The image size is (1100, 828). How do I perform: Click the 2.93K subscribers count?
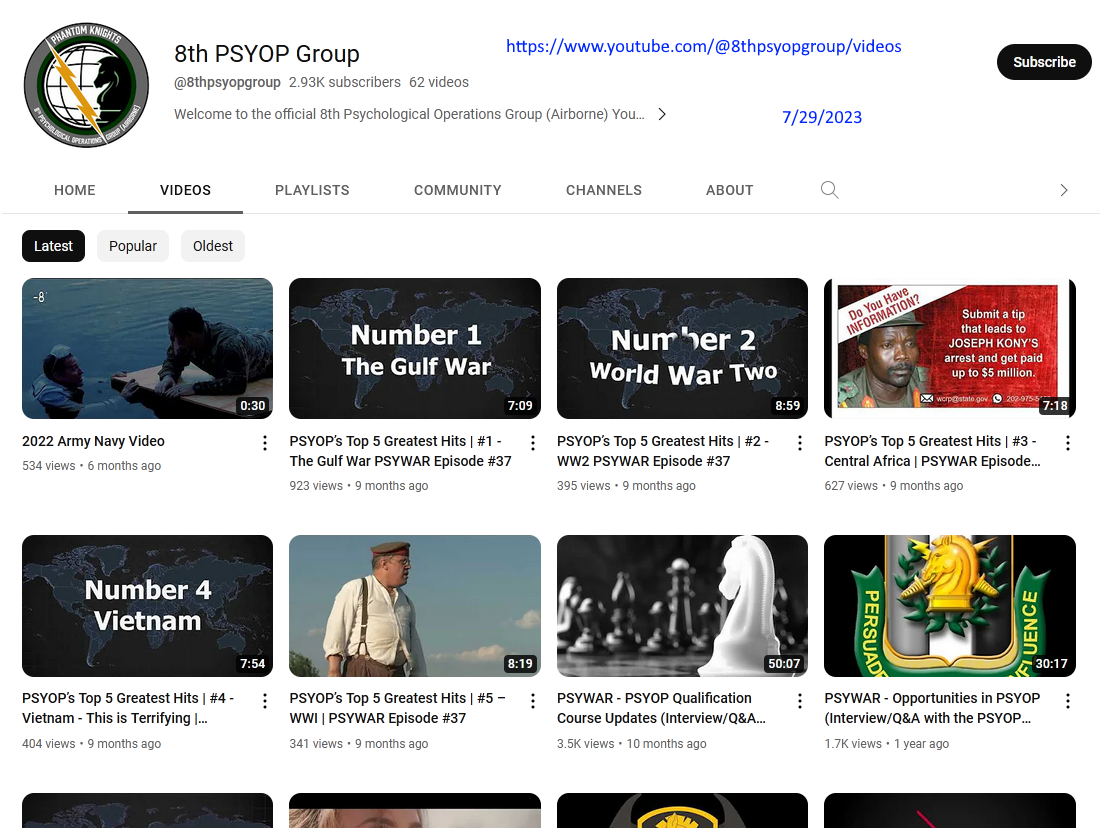(344, 82)
